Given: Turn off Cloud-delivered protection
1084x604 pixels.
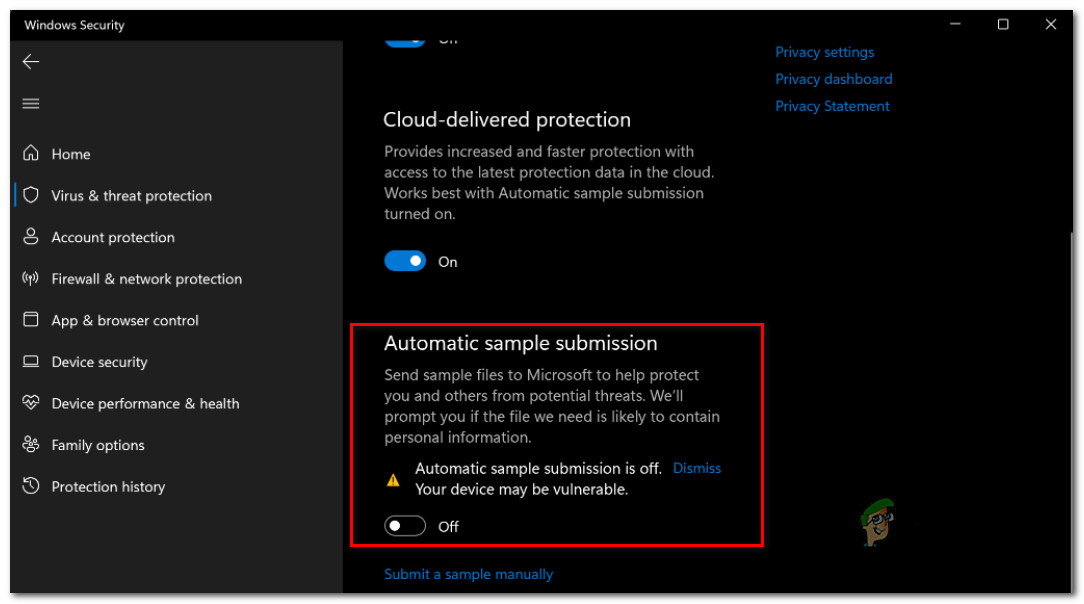Looking at the screenshot, I should click(405, 261).
